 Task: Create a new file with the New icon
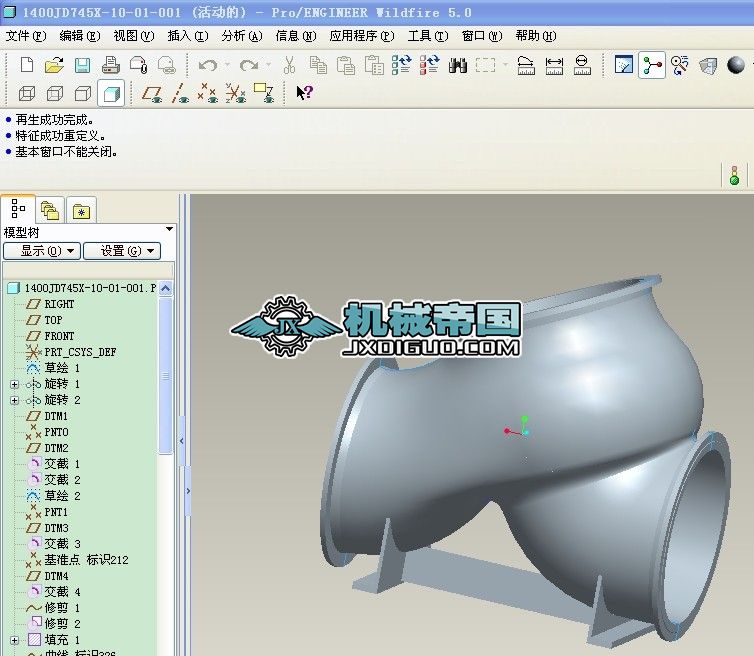[x=27, y=64]
